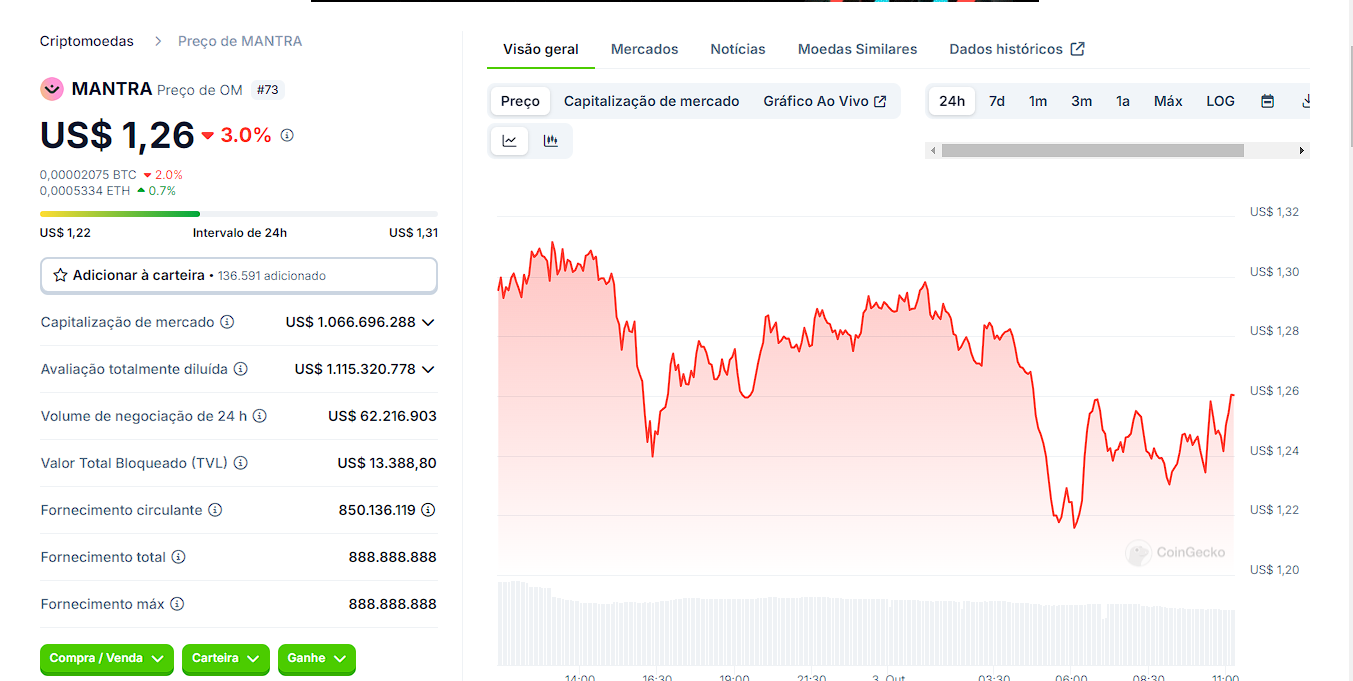1353x681 pixels.
Task: Open the Compra / Venda dropdown
Action: [x=106, y=659]
